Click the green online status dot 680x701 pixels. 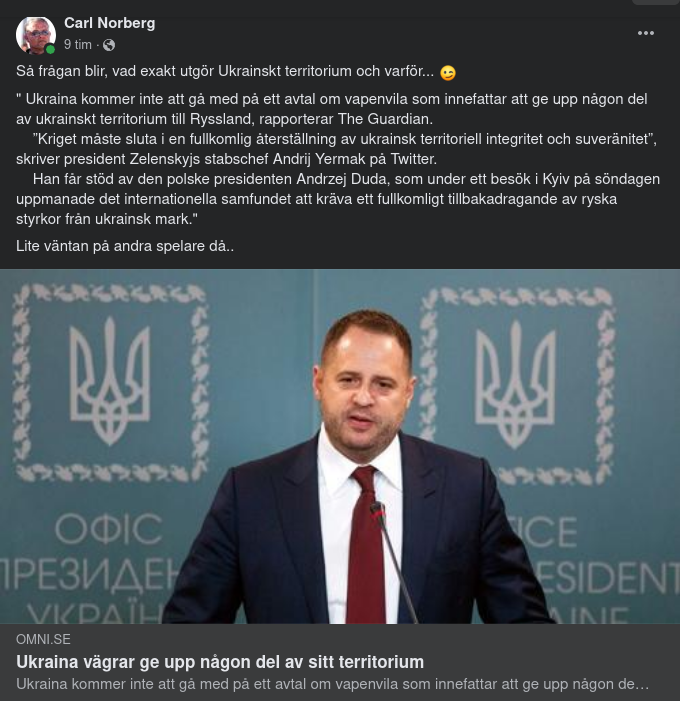[x=50, y=49]
